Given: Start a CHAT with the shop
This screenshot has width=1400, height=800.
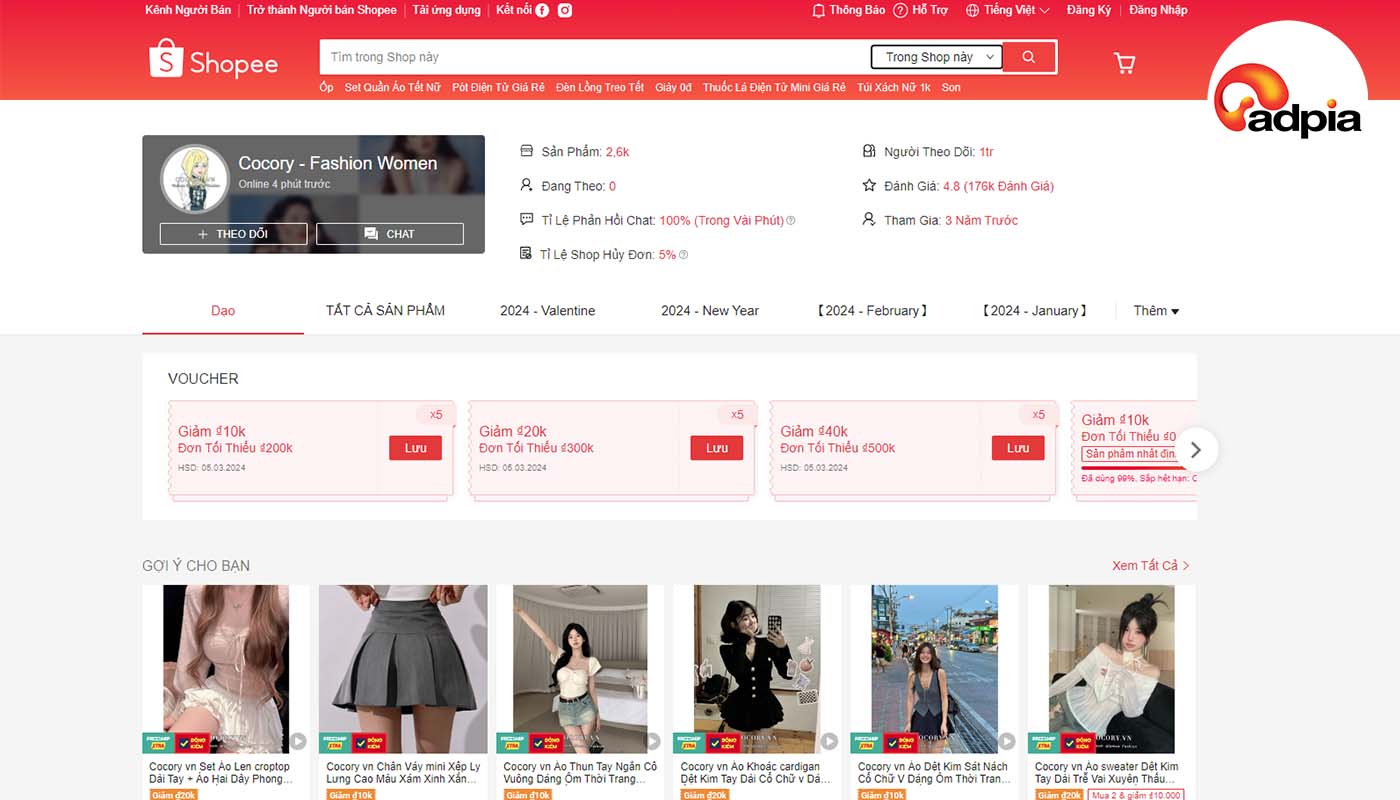Looking at the screenshot, I should coord(390,234).
